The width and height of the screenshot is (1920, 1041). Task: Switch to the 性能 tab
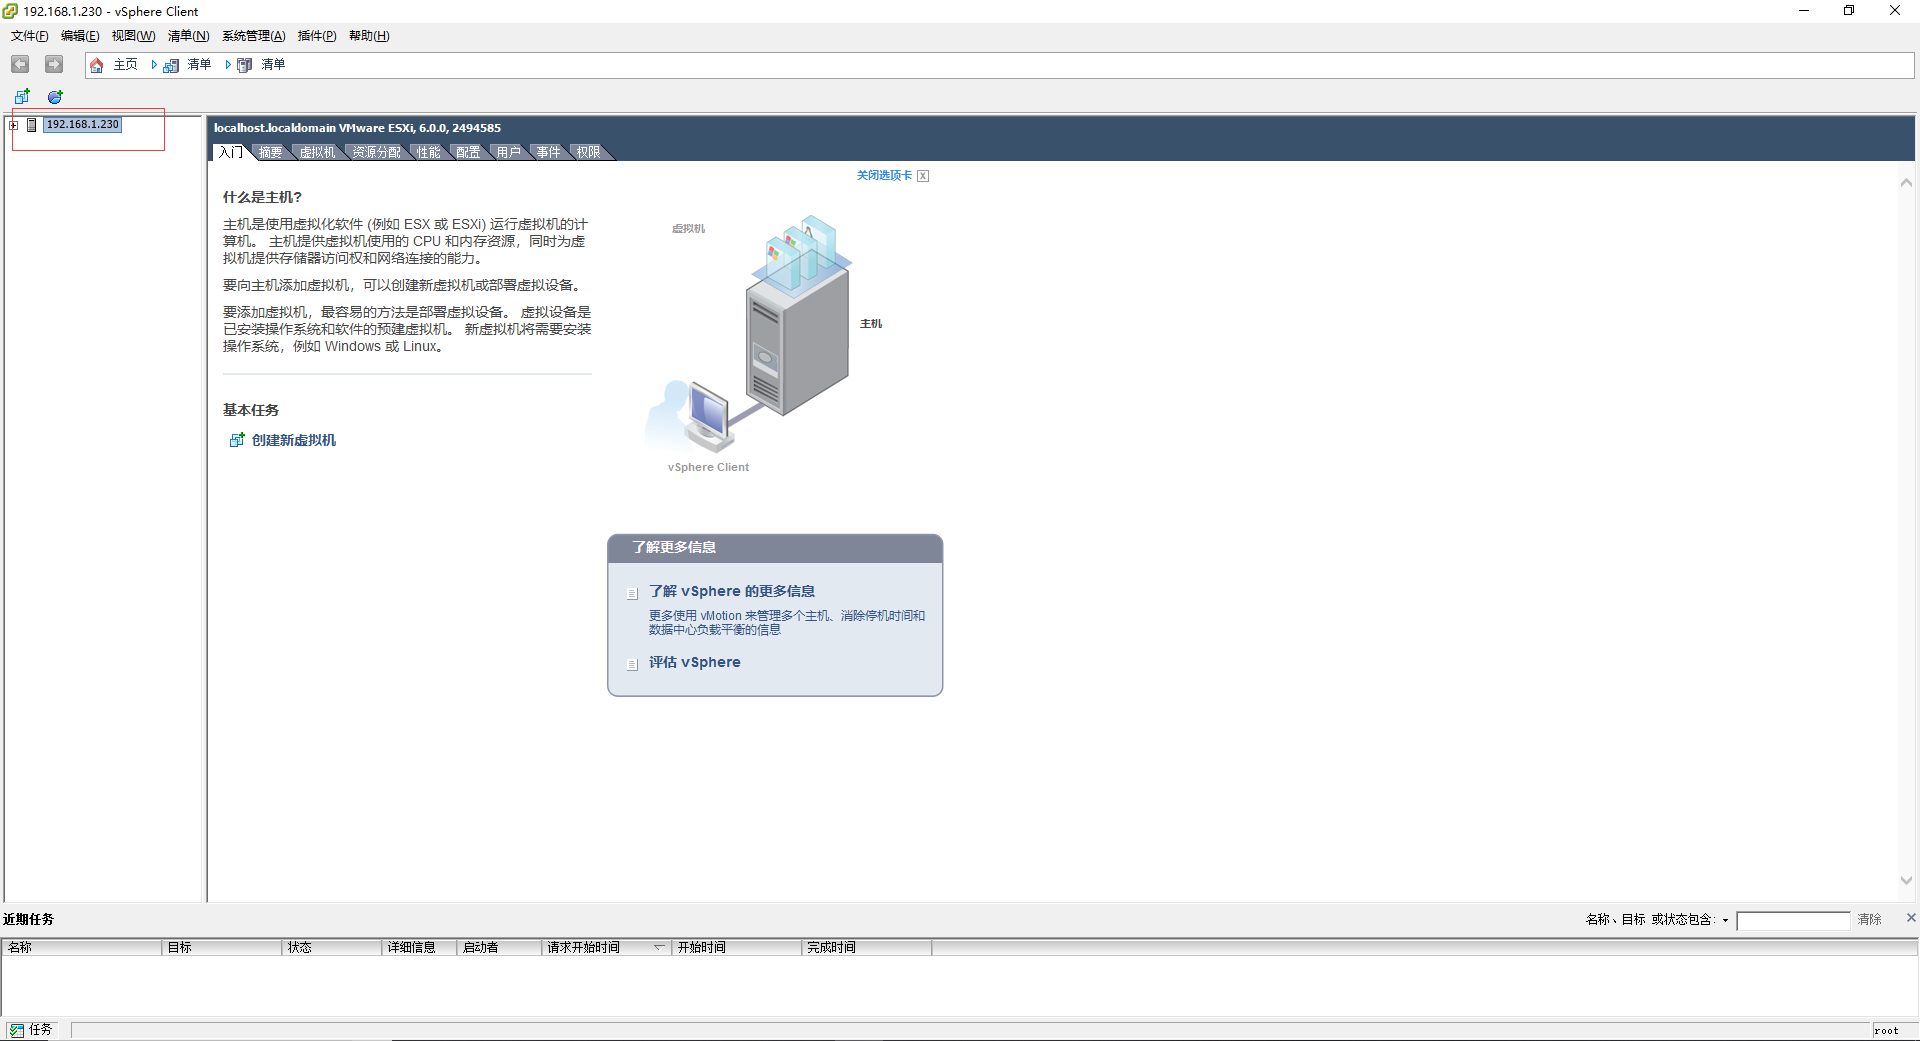(428, 152)
